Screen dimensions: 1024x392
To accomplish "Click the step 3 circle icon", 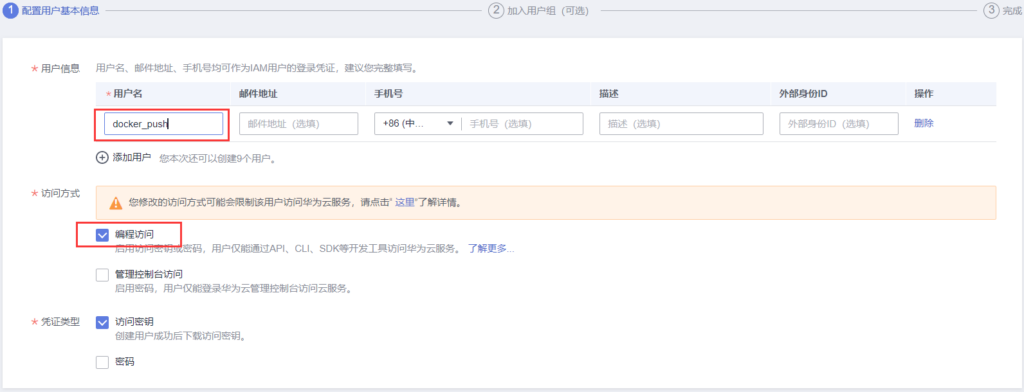I will pos(990,10).
